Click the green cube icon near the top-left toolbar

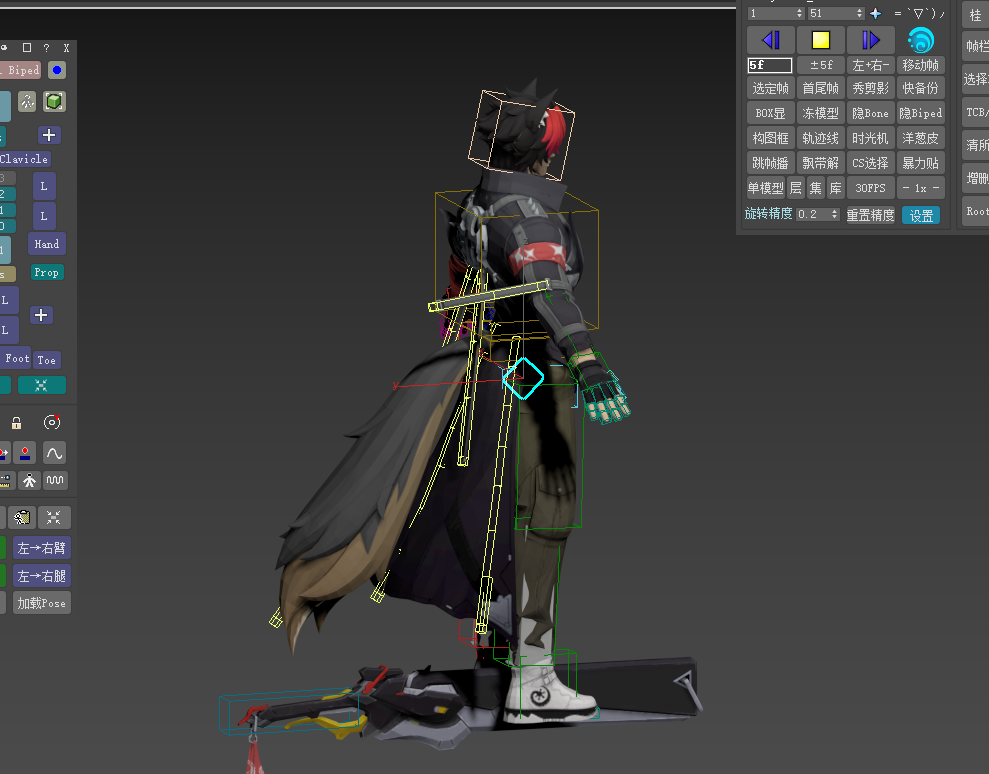tap(54, 101)
